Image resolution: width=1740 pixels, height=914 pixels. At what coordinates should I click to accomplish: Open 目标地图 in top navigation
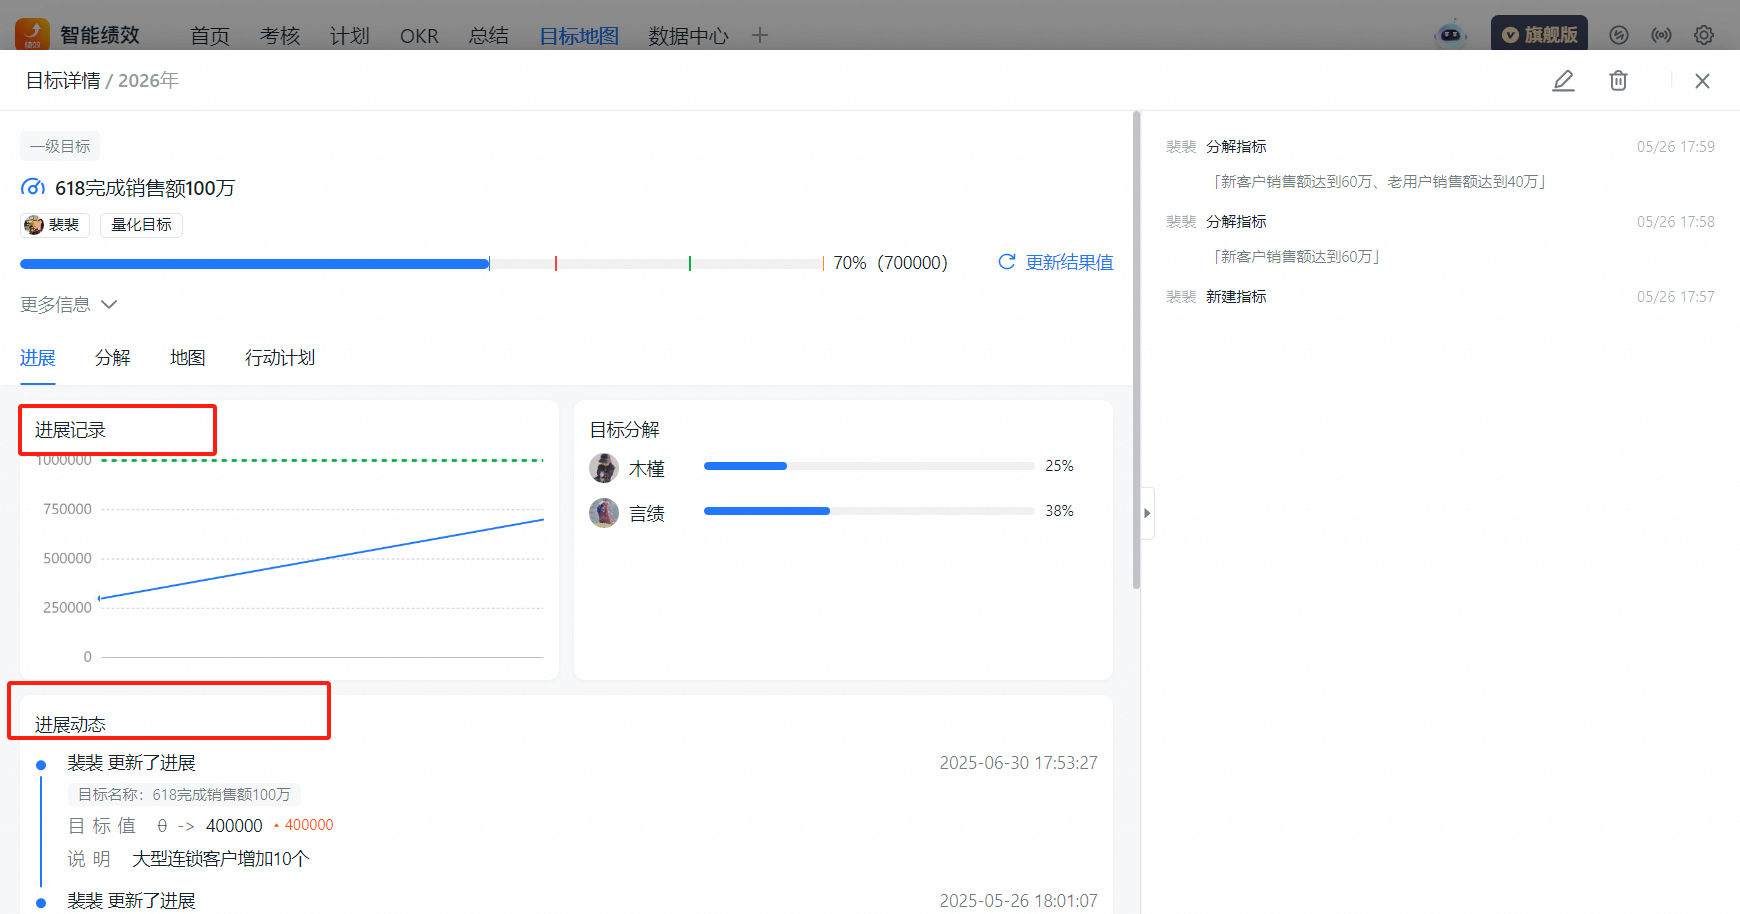click(579, 36)
